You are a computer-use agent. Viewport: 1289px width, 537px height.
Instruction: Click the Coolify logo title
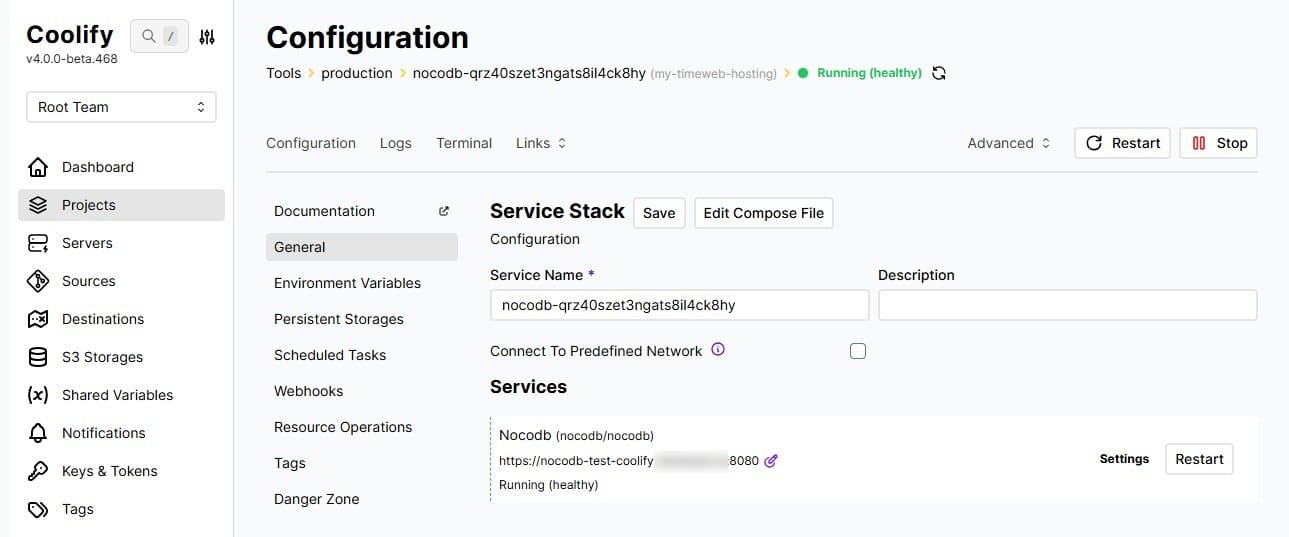(70, 34)
